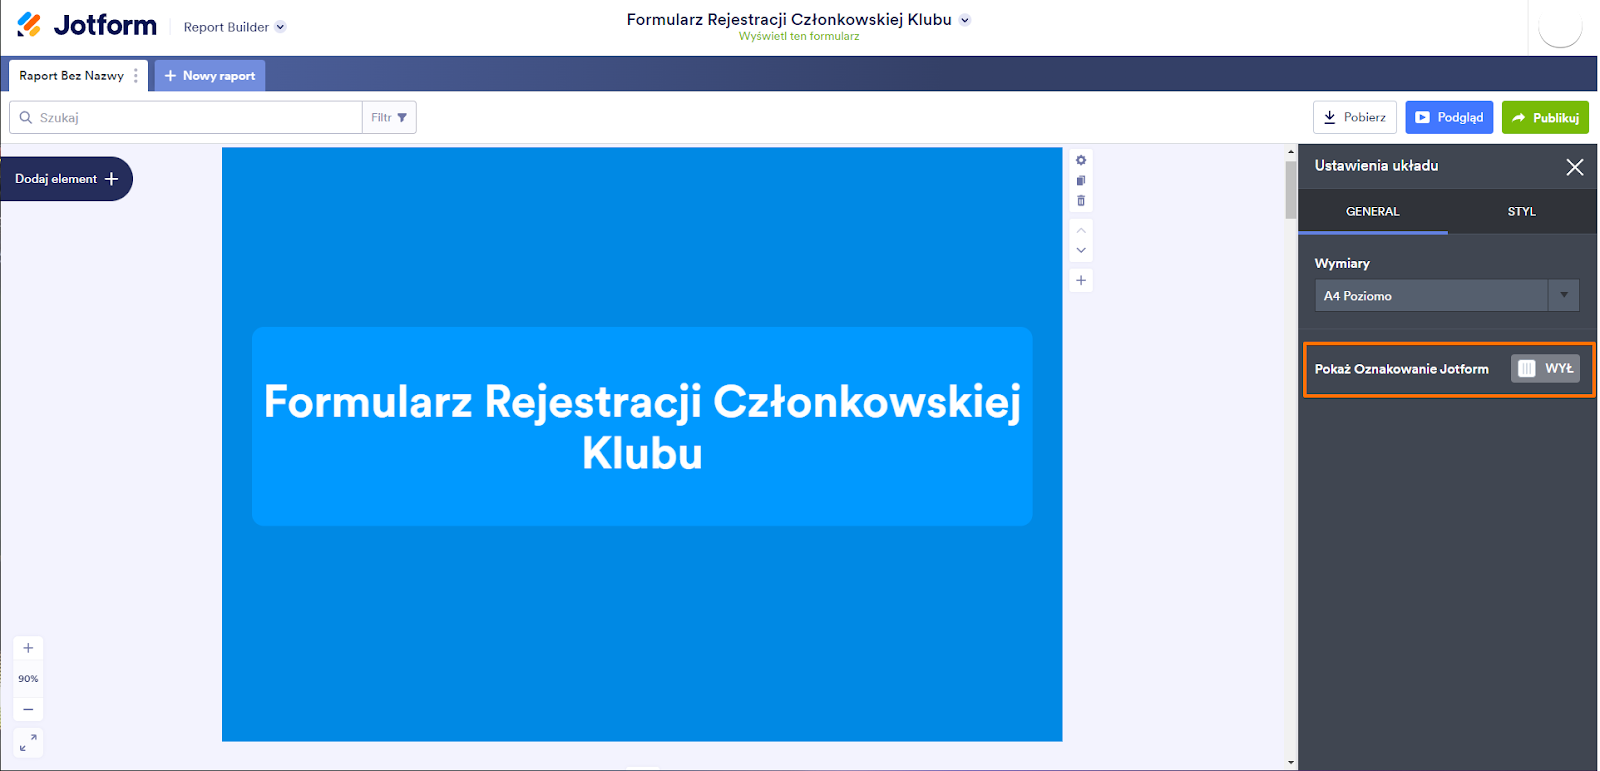Toggle fullscreen with expand arrows icon

pyautogui.click(x=28, y=743)
